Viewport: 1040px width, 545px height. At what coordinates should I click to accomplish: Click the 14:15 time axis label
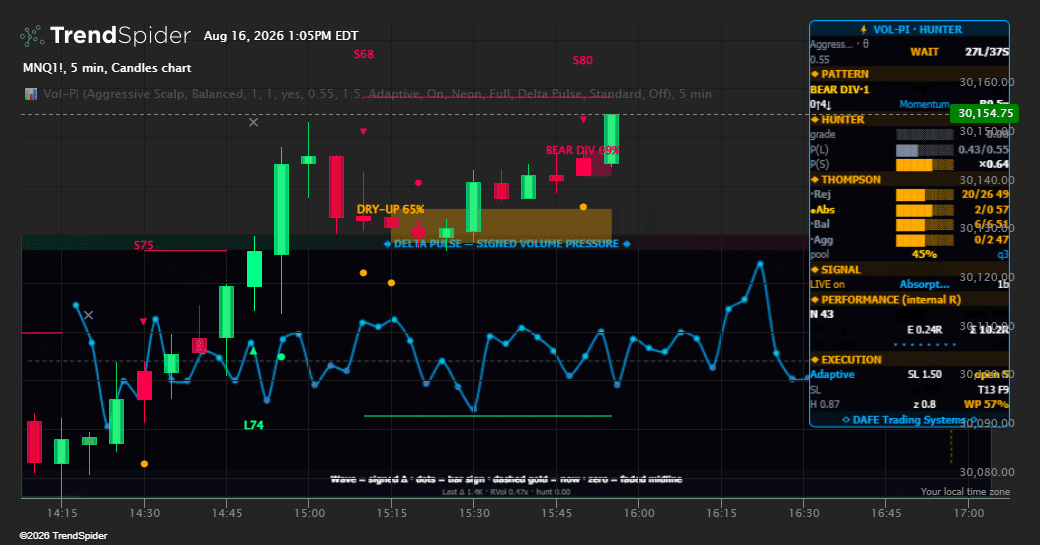pyautogui.click(x=62, y=513)
